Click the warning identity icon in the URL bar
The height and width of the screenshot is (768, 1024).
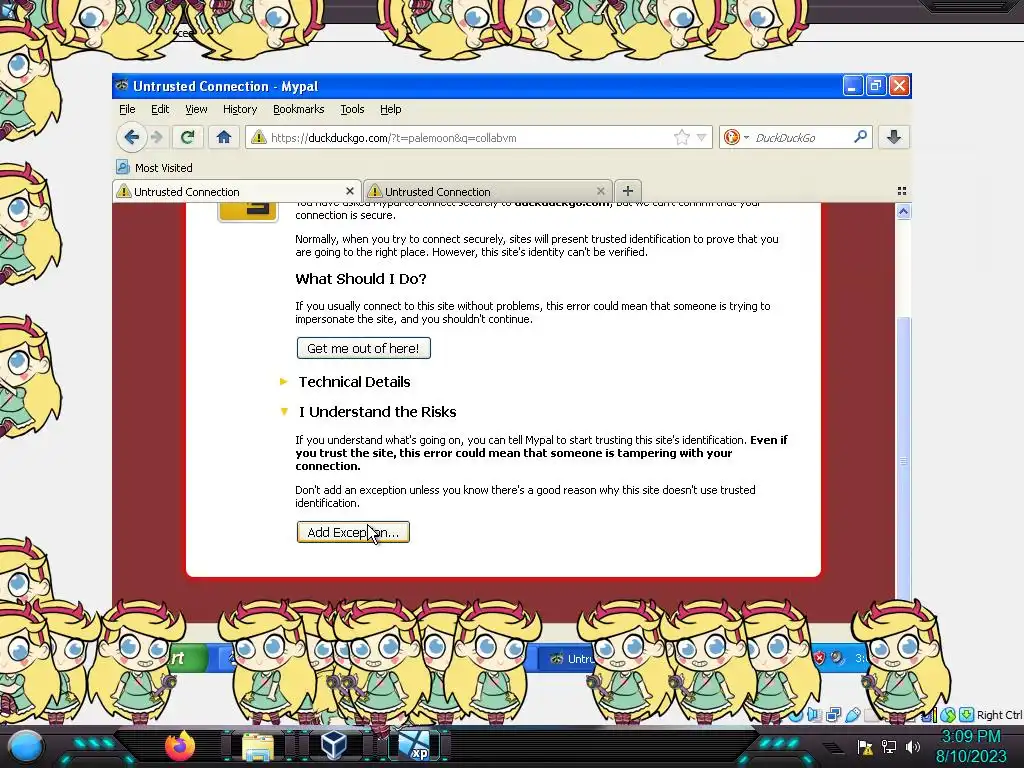pyautogui.click(x=259, y=137)
